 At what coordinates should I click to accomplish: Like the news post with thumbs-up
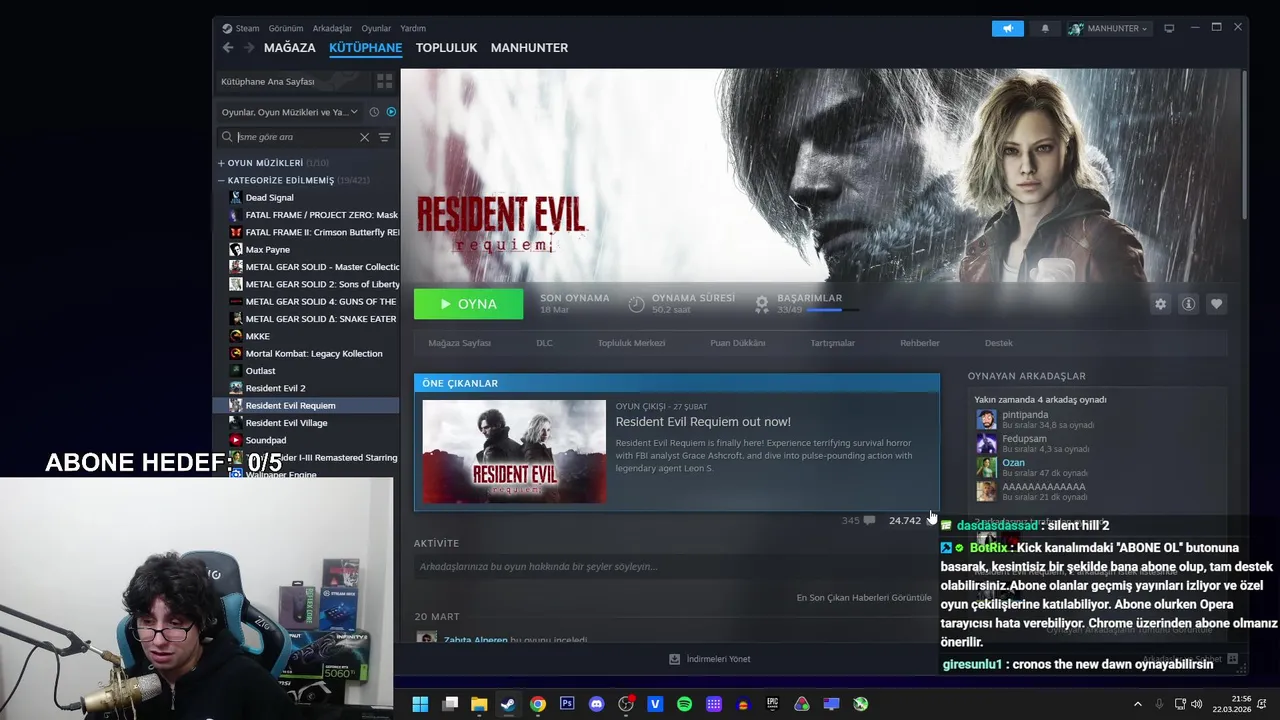[931, 520]
